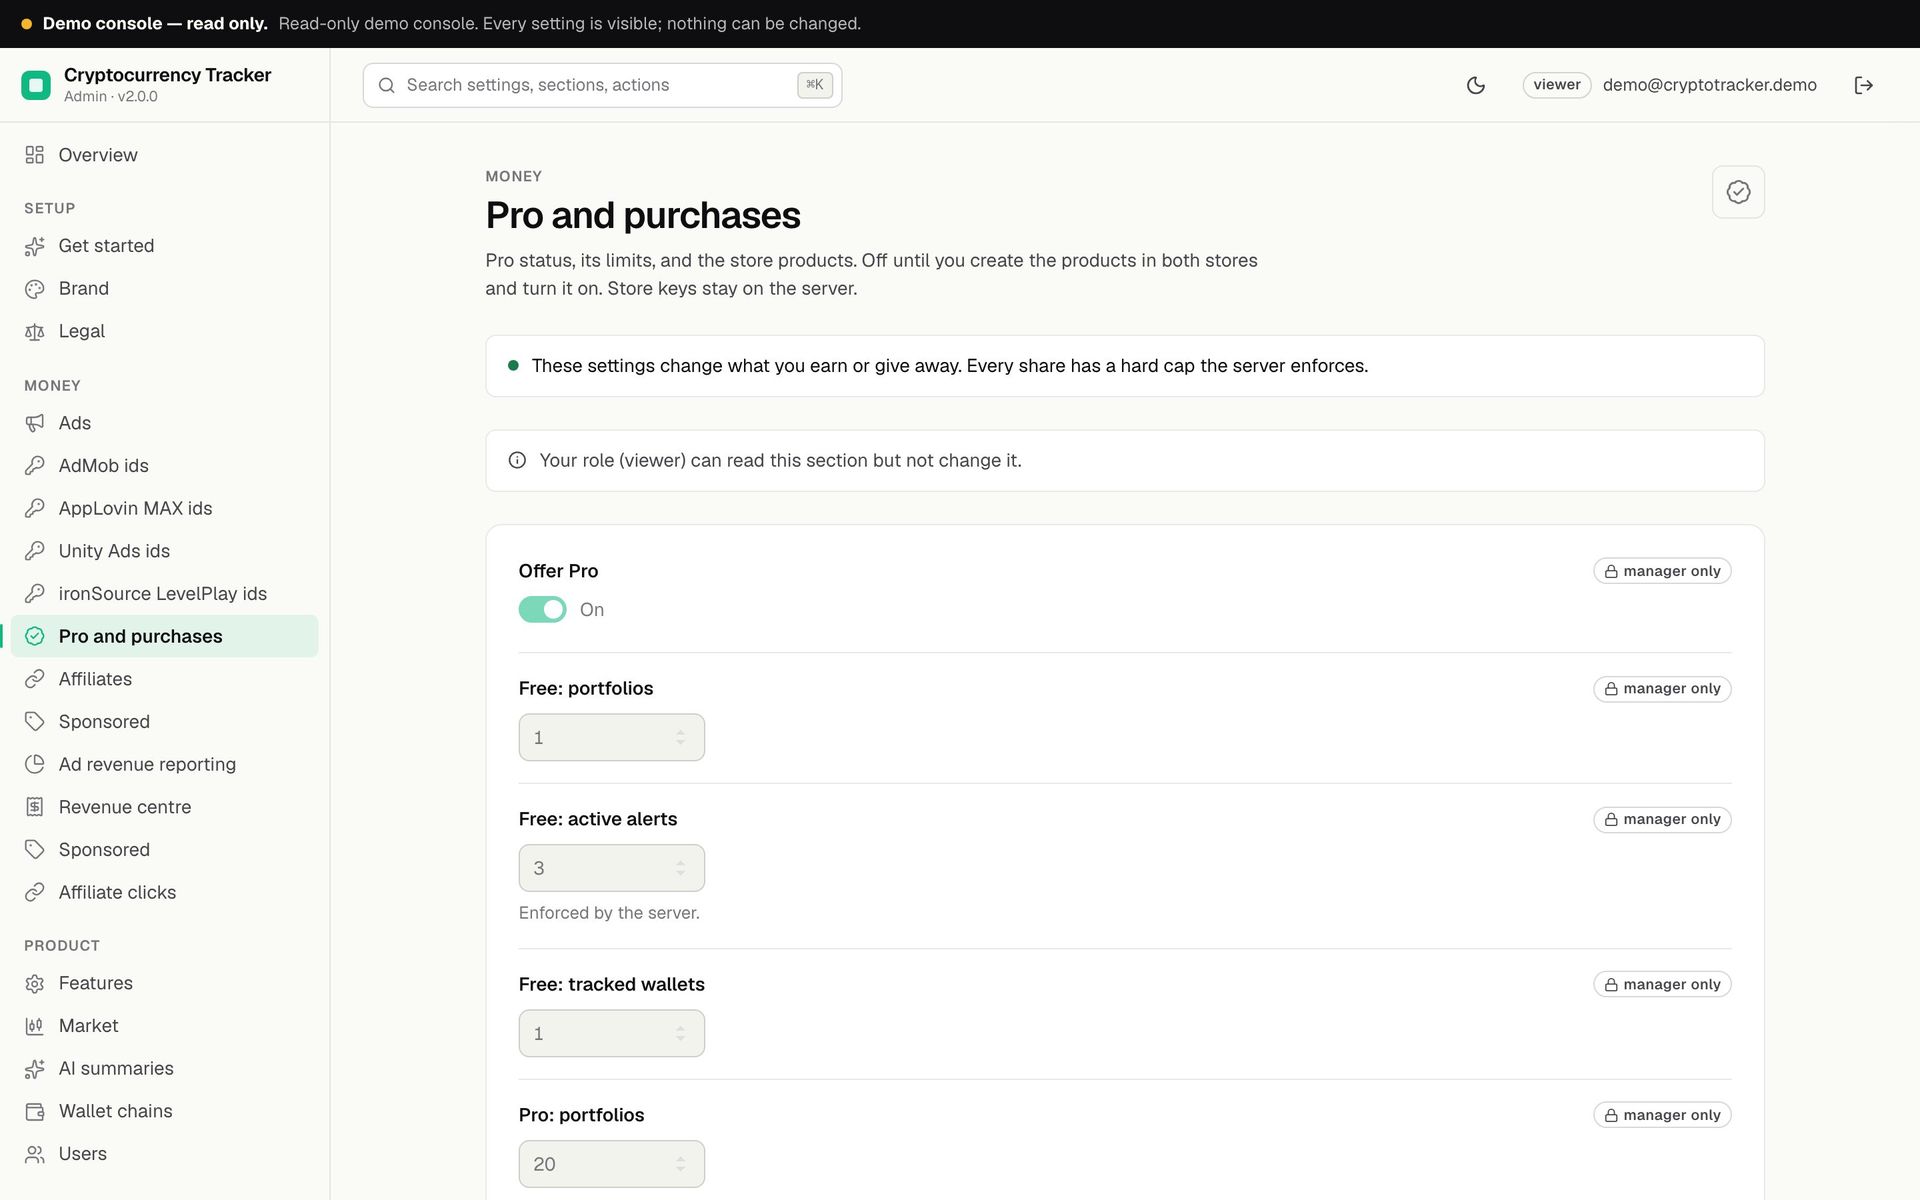The image size is (1920, 1200).
Task: Open the Legal section
Action: [165, 332]
